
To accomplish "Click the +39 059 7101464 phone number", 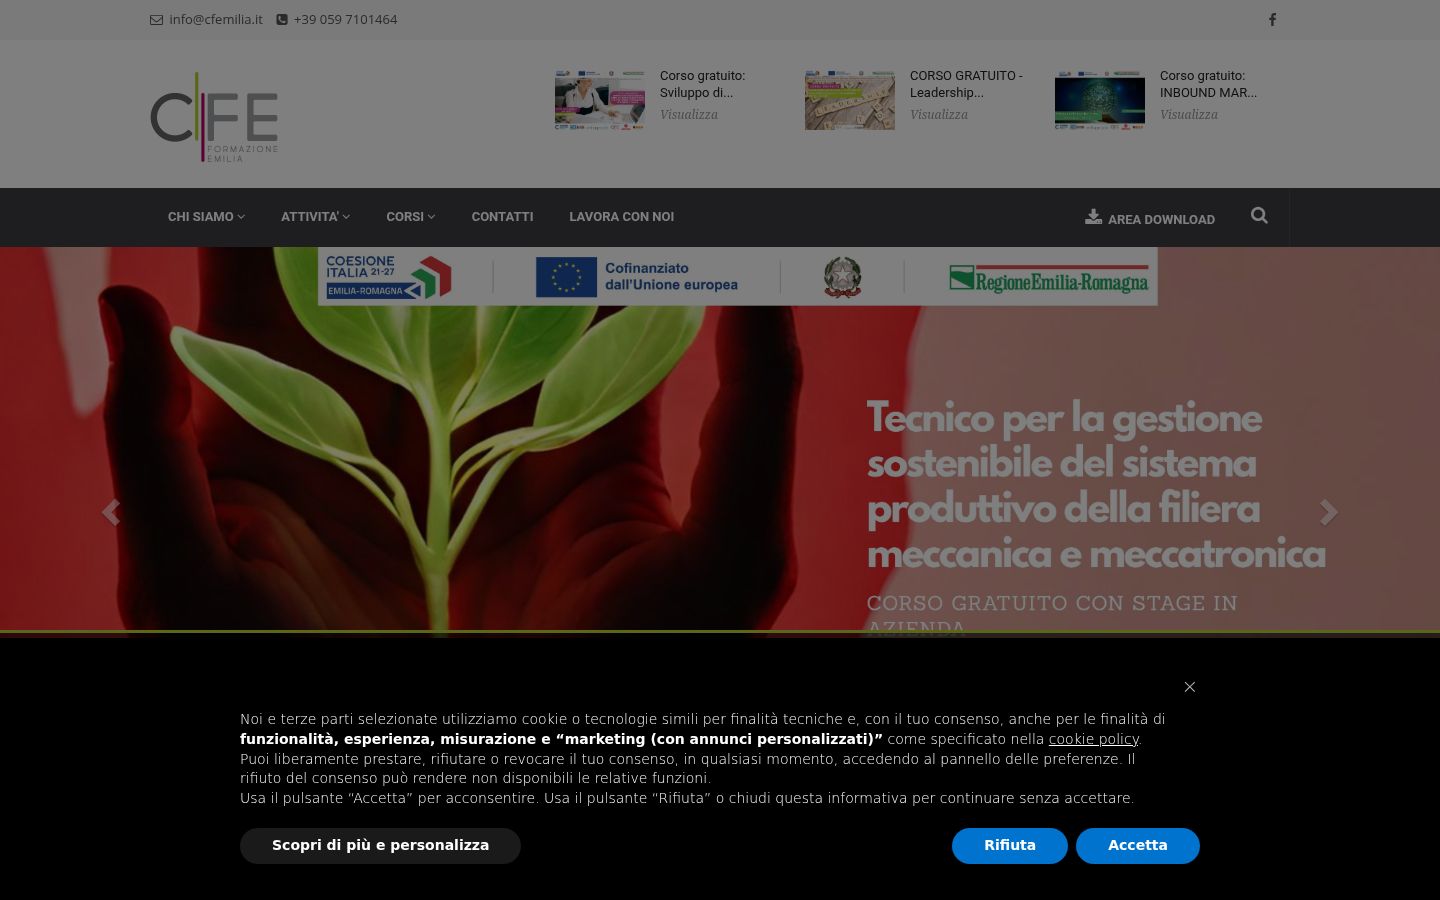I will click(x=345, y=20).
